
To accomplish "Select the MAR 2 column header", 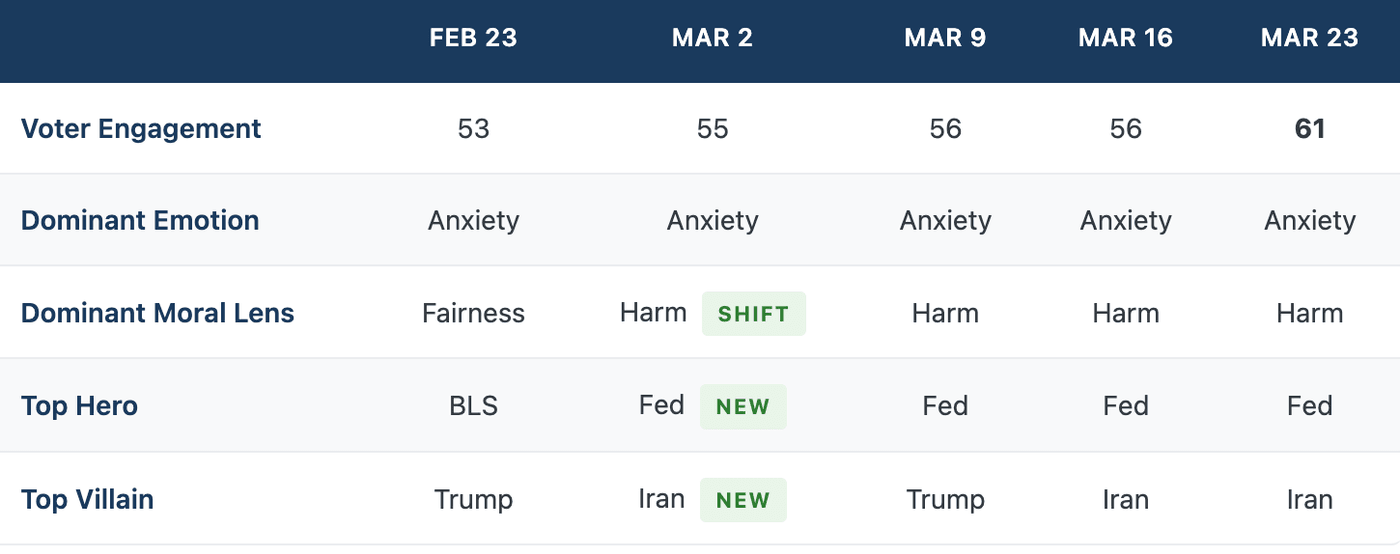I will (x=712, y=38).
